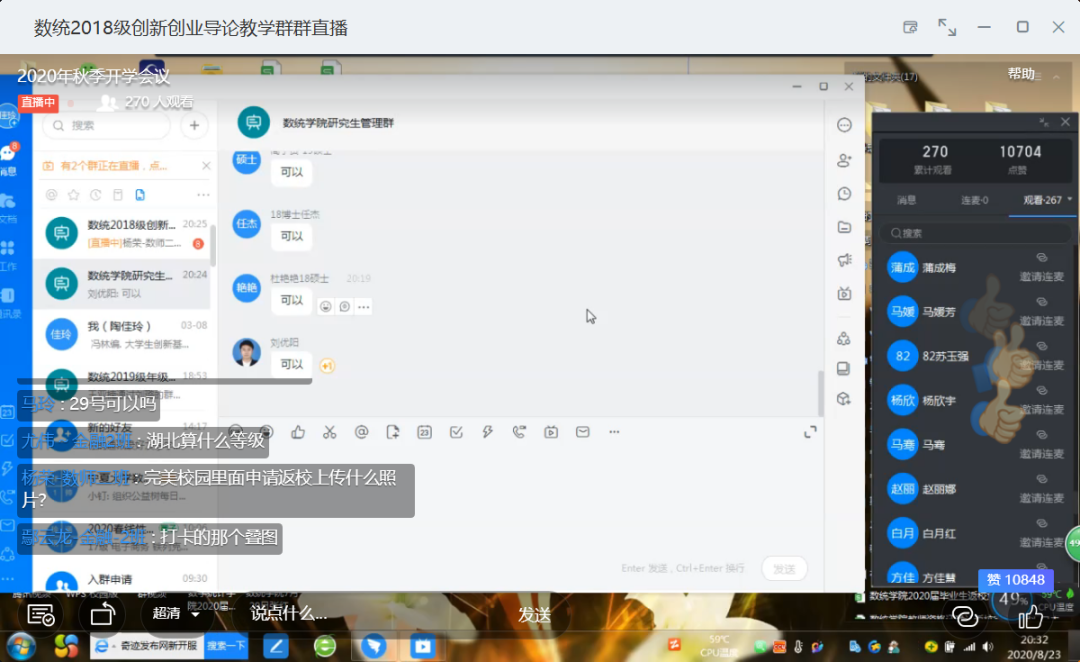Click the 说点什么 comment input field
The width and height of the screenshot is (1080, 662).
click(290, 614)
